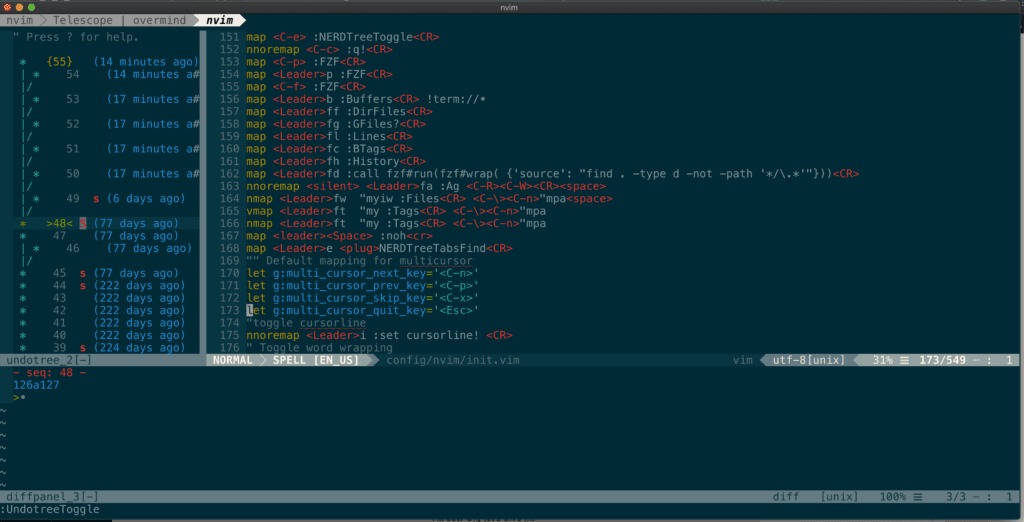1024x522 pixels.
Task: Click the line number 165 in gutter
Action: point(229,211)
